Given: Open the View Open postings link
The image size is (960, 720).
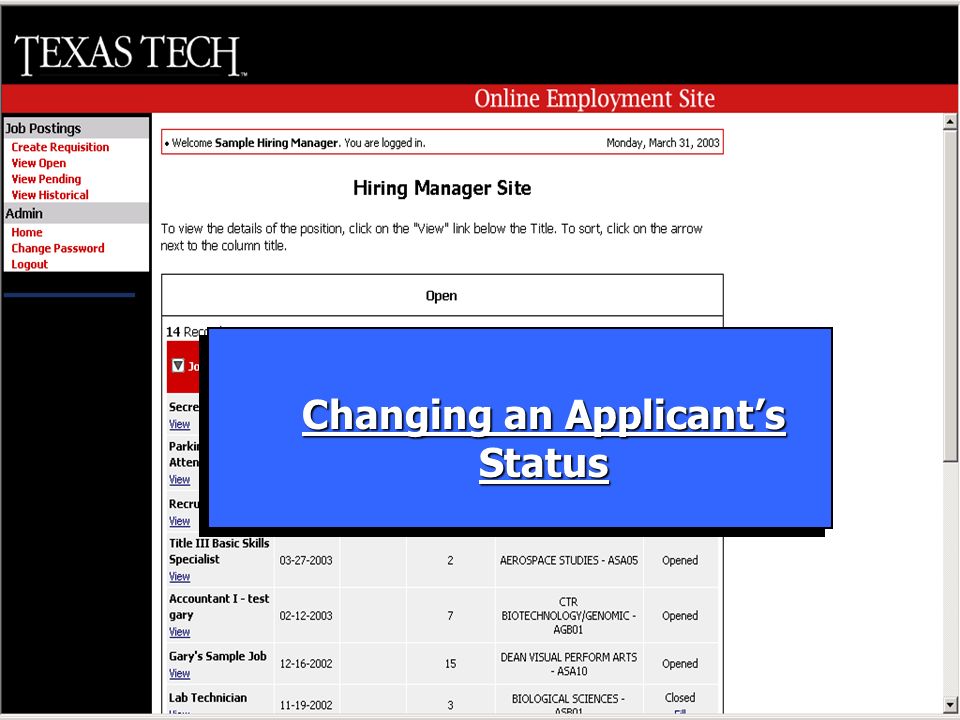Looking at the screenshot, I should pyautogui.click(x=39, y=163).
